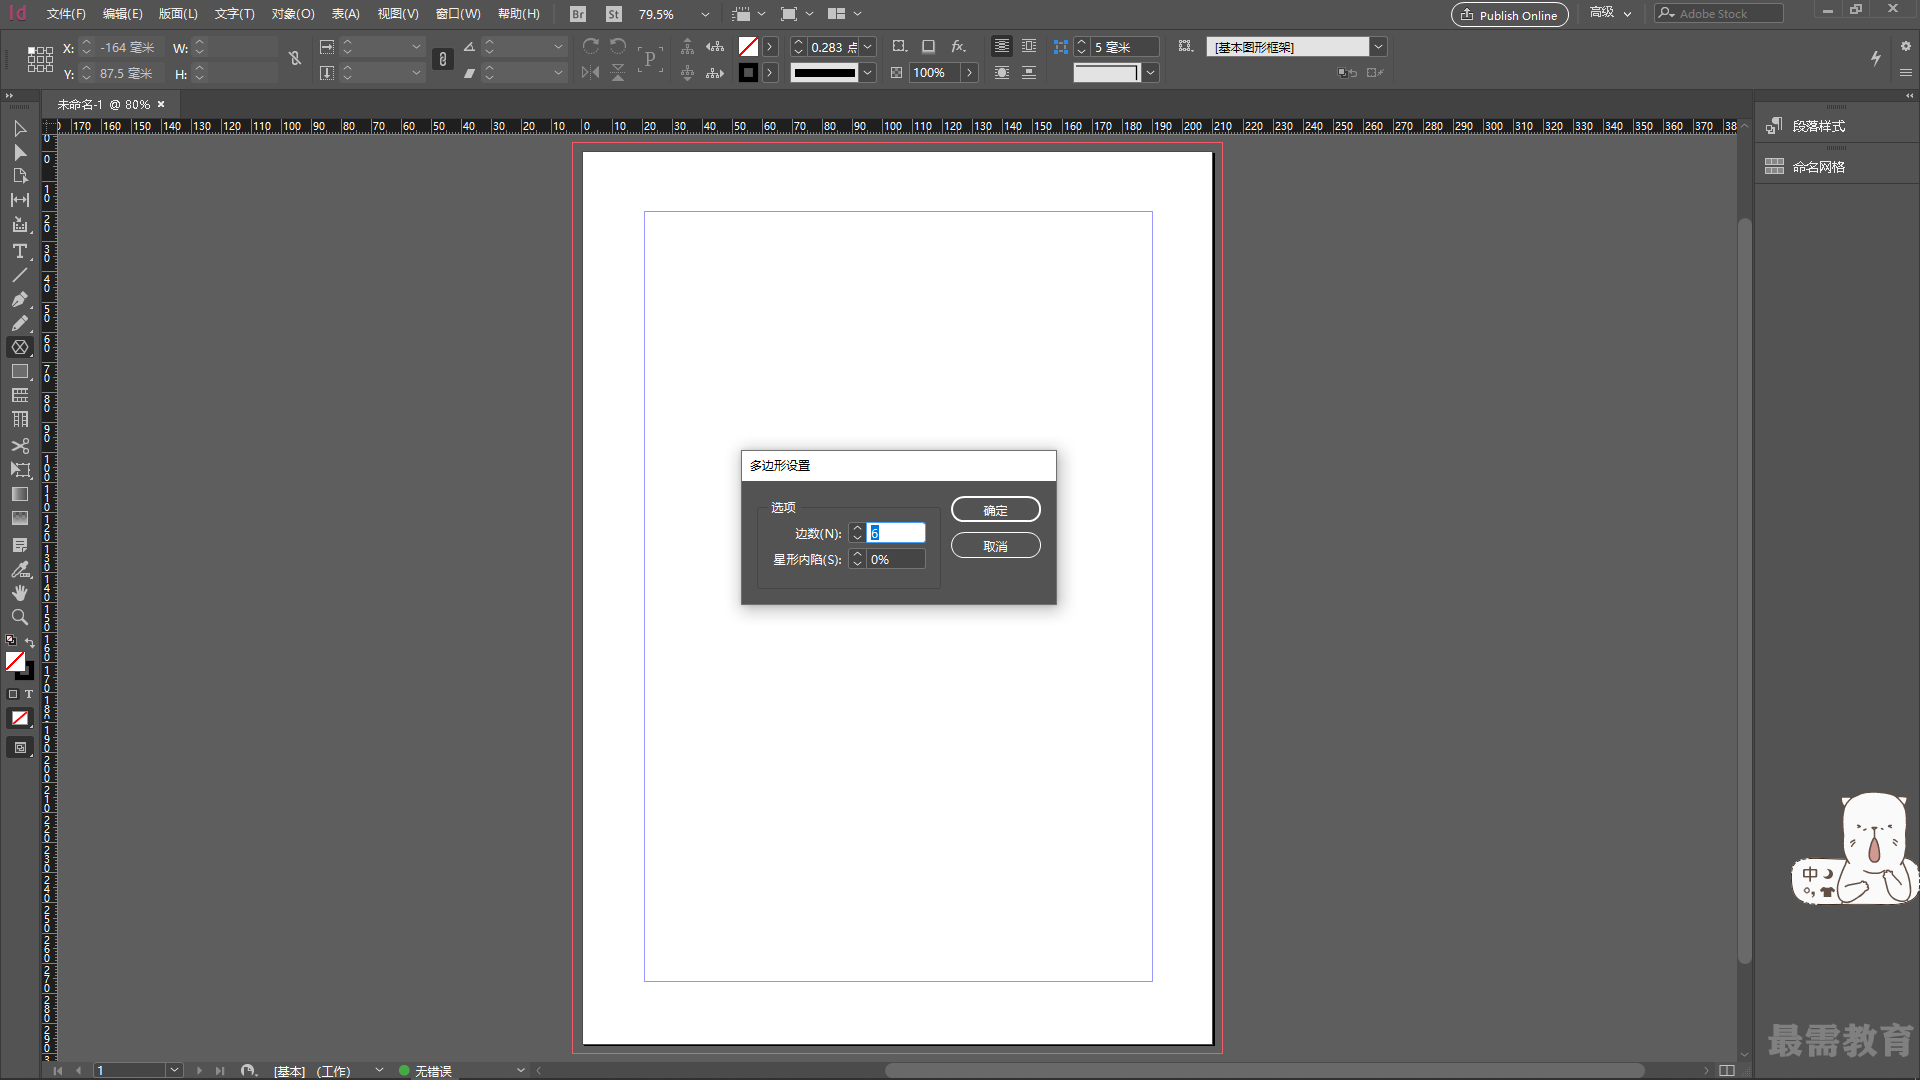The width and height of the screenshot is (1920, 1080).
Task: Toggle the wrap around bounding box button
Action: (x=1029, y=47)
